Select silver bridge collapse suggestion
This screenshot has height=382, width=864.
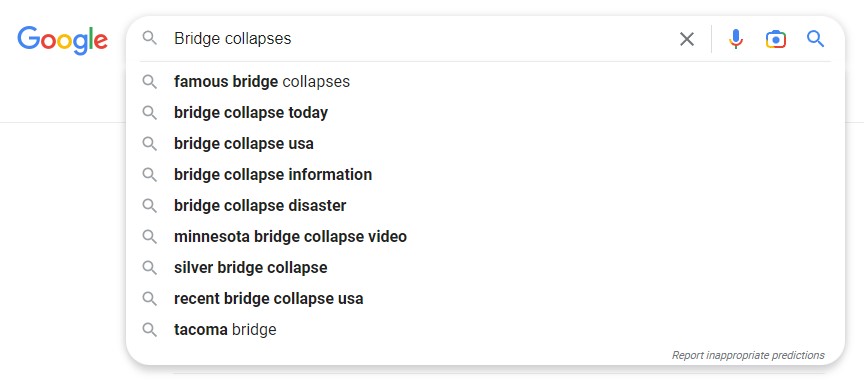485,267
